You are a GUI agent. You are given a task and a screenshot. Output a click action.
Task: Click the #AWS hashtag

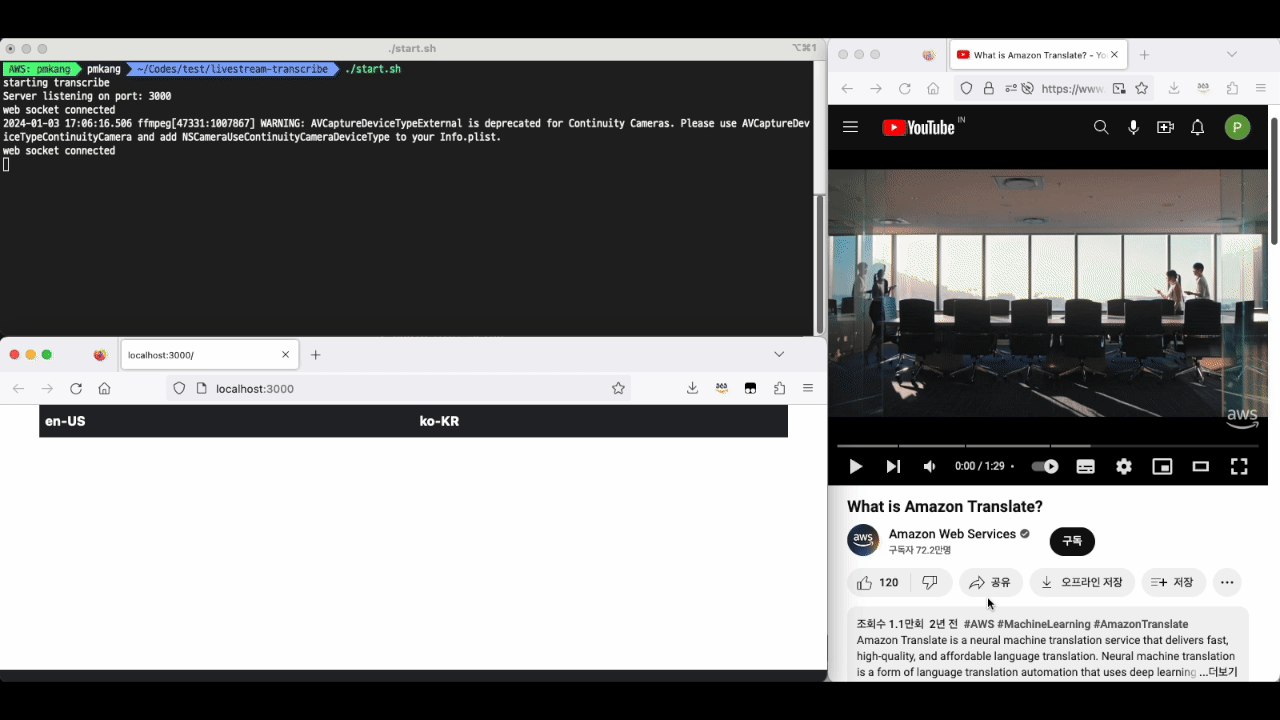(x=978, y=624)
